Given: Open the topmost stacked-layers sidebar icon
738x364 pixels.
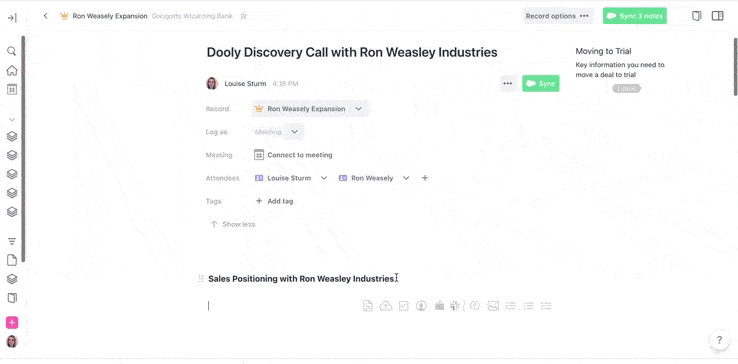Looking at the screenshot, I should [x=12, y=137].
